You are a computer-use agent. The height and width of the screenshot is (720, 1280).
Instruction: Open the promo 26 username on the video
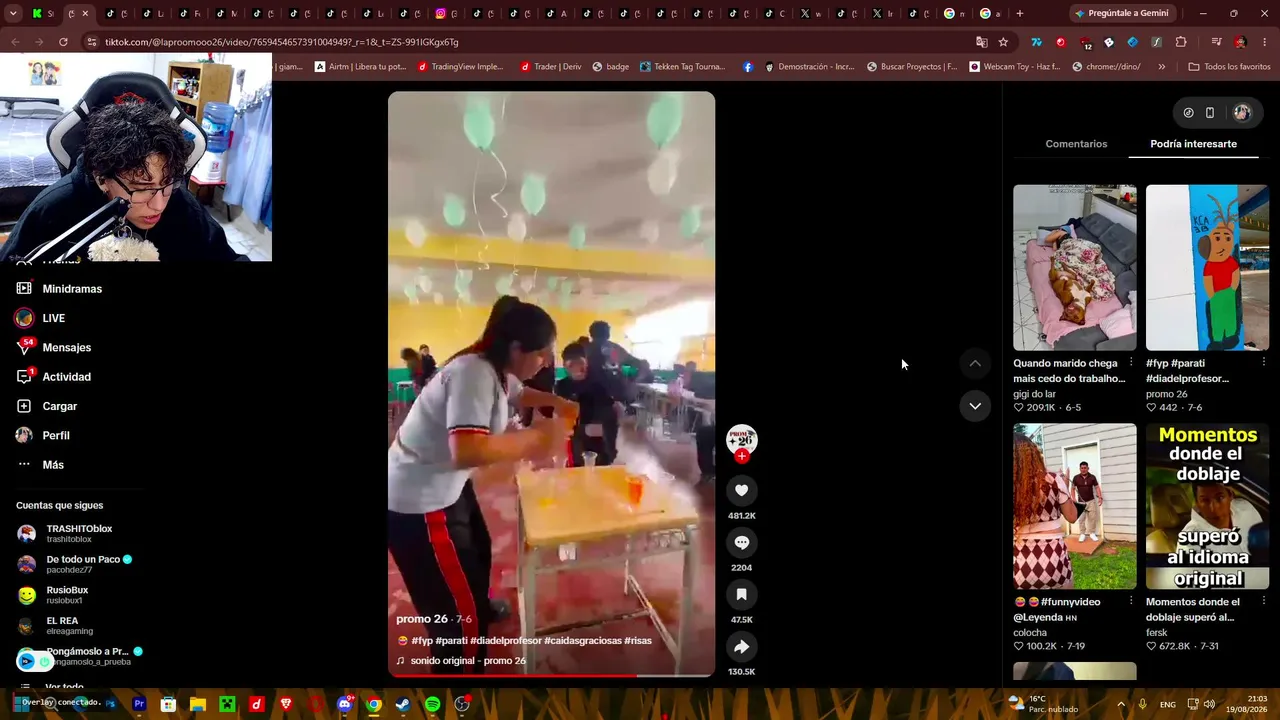422,620
